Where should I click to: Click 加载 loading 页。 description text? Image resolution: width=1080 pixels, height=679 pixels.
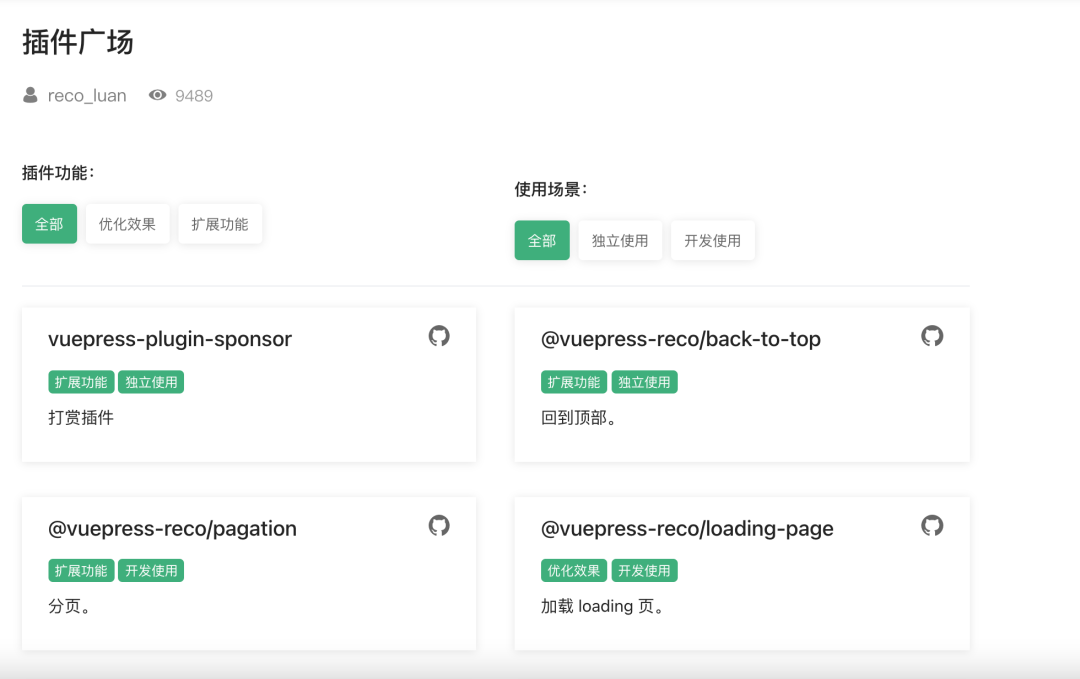tap(603, 606)
